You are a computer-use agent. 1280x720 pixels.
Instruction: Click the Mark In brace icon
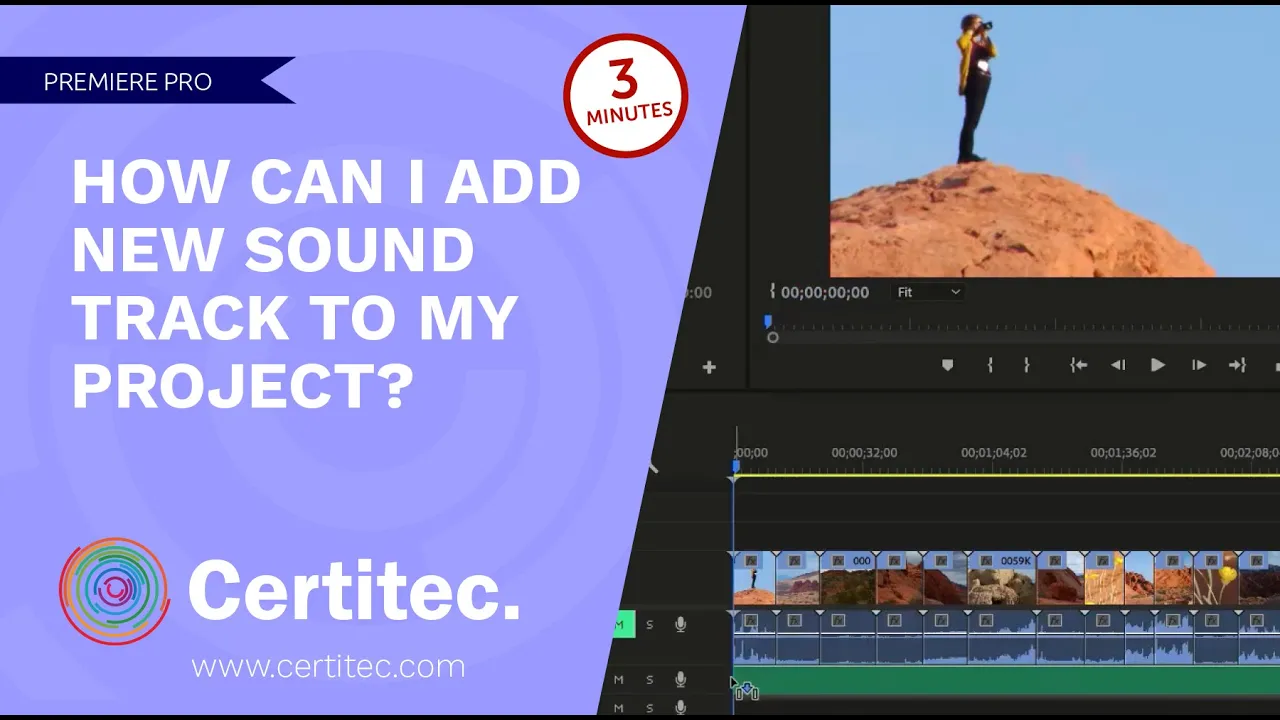click(990, 366)
